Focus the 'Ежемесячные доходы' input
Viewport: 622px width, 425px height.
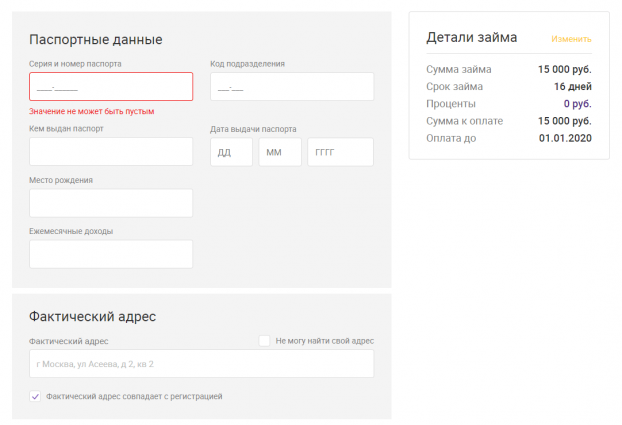click(111, 254)
